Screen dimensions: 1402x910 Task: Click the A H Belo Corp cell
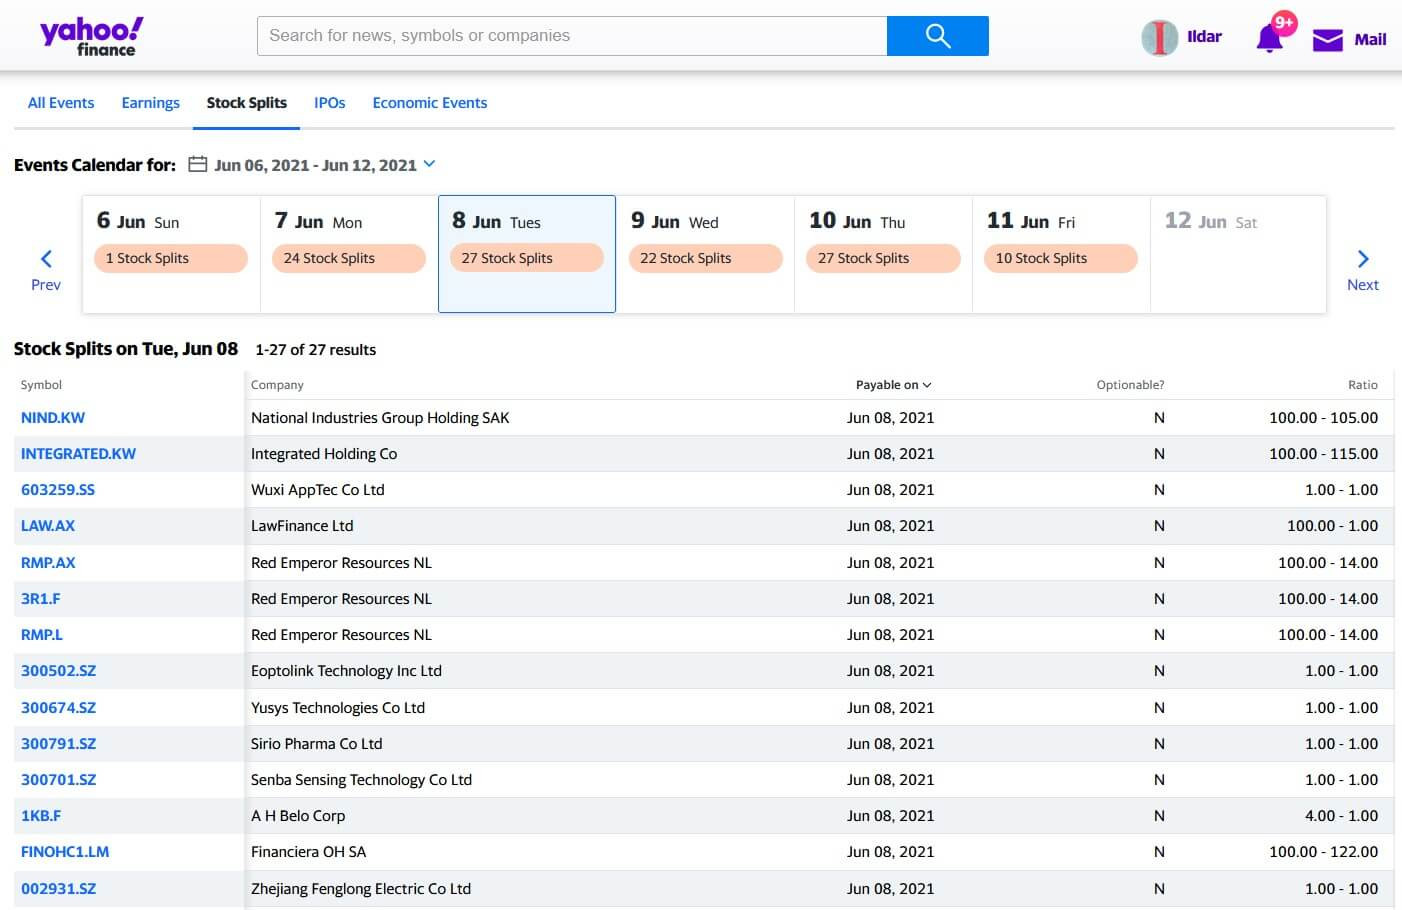pos(298,816)
